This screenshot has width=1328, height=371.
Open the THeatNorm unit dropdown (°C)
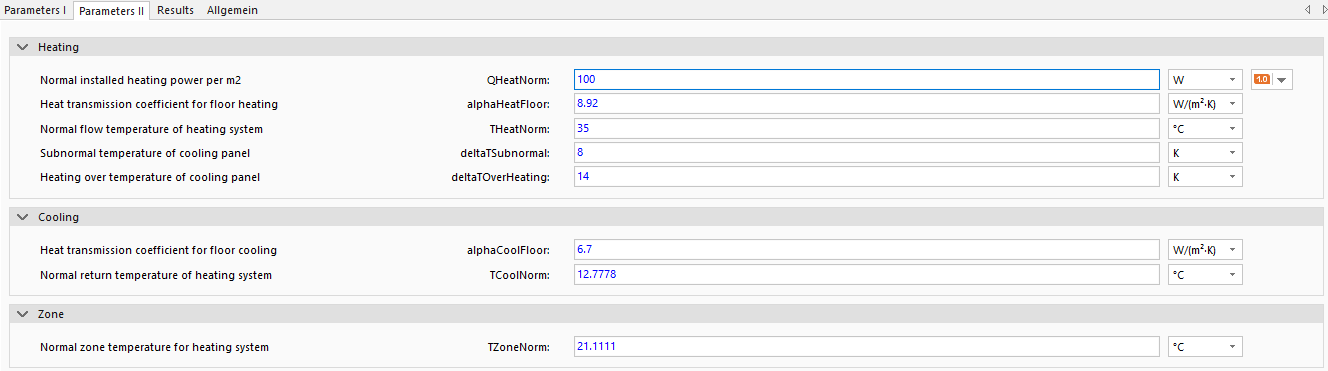[x=1205, y=129]
